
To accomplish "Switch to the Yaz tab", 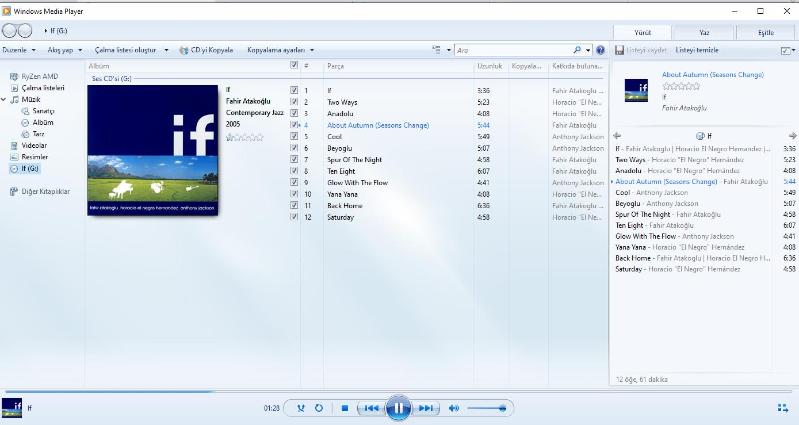I will [x=704, y=32].
